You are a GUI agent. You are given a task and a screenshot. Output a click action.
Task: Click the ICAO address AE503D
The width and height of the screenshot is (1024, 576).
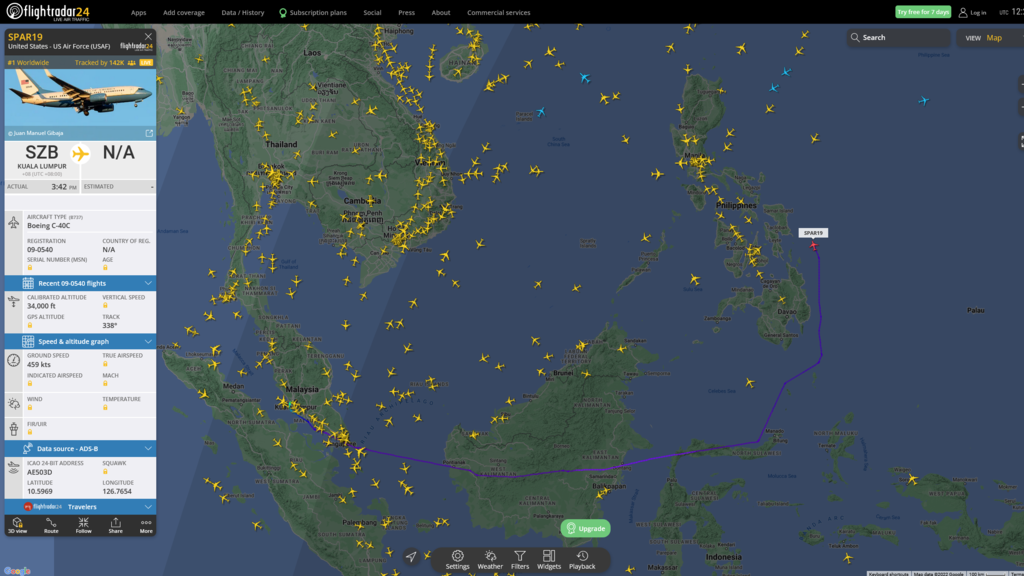tap(40, 472)
